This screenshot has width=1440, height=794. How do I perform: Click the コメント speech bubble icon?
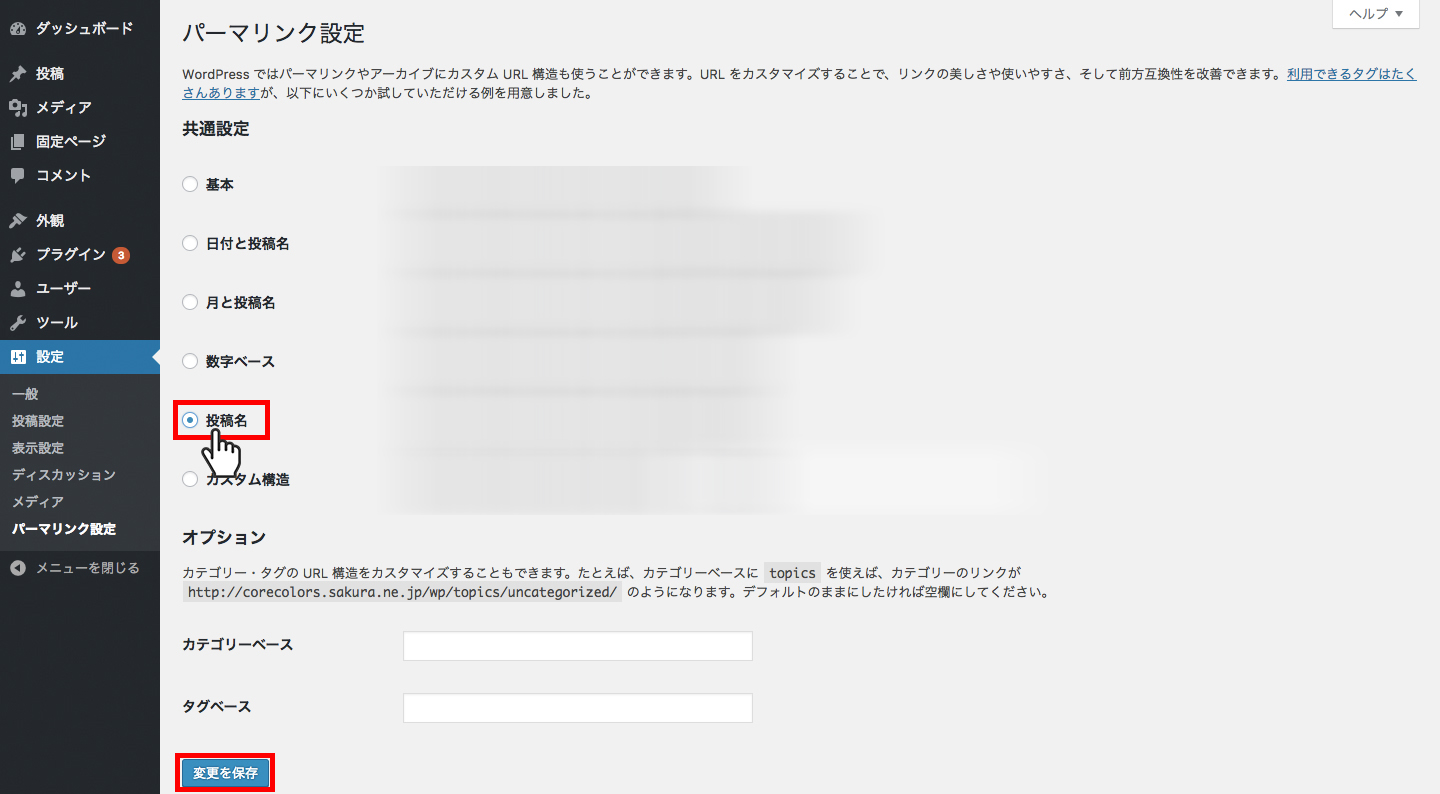(x=18, y=175)
